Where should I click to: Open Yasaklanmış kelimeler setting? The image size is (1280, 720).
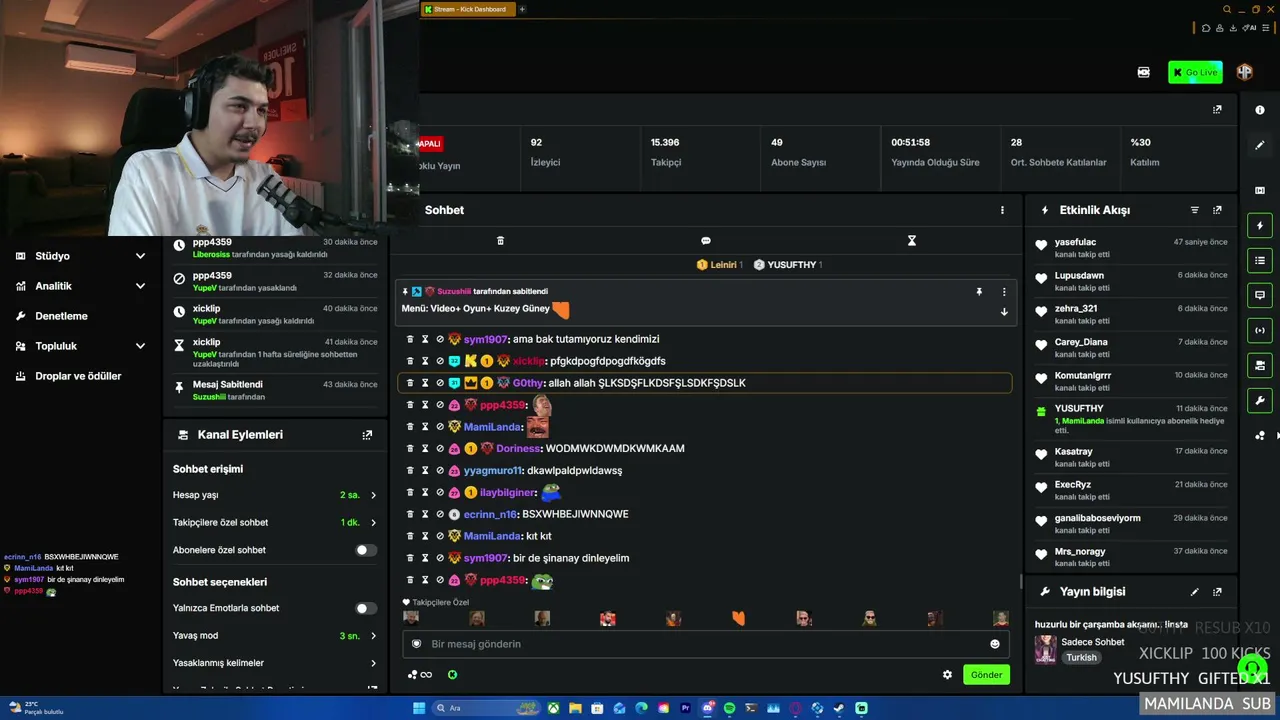[275, 663]
